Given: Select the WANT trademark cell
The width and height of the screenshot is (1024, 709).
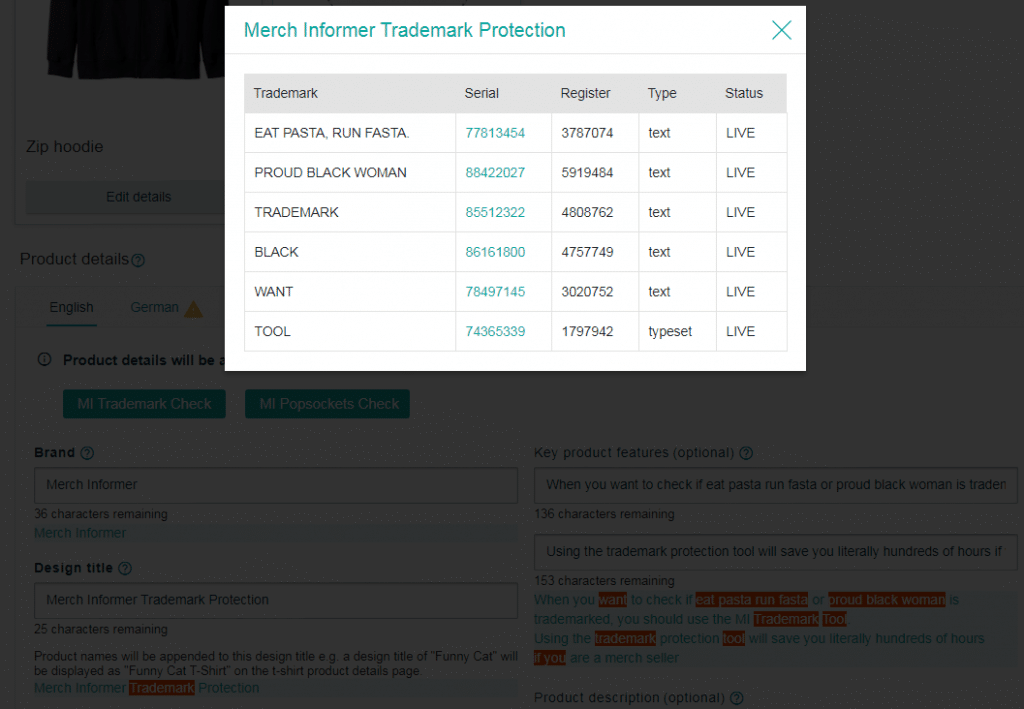Looking at the screenshot, I should (x=350, y=292).
